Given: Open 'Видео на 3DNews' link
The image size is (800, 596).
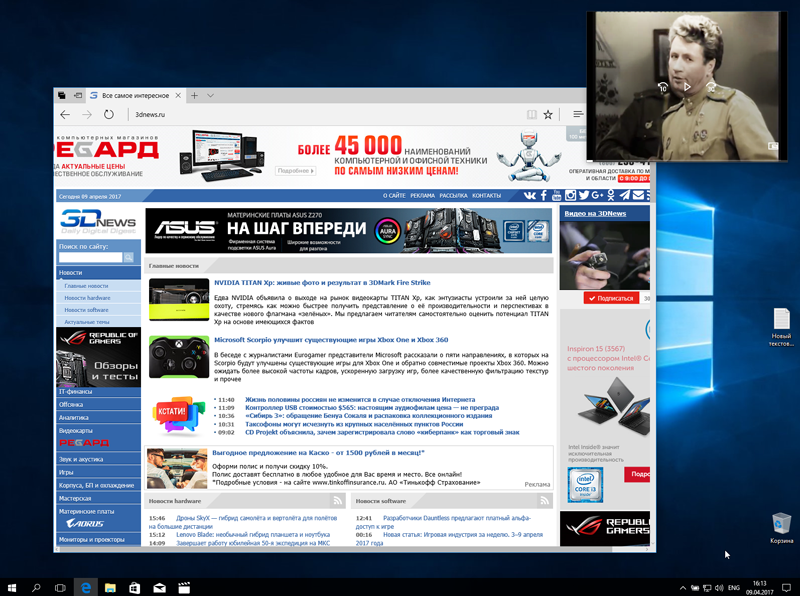Looking at the screenshot, I should [x=595, y=213].
